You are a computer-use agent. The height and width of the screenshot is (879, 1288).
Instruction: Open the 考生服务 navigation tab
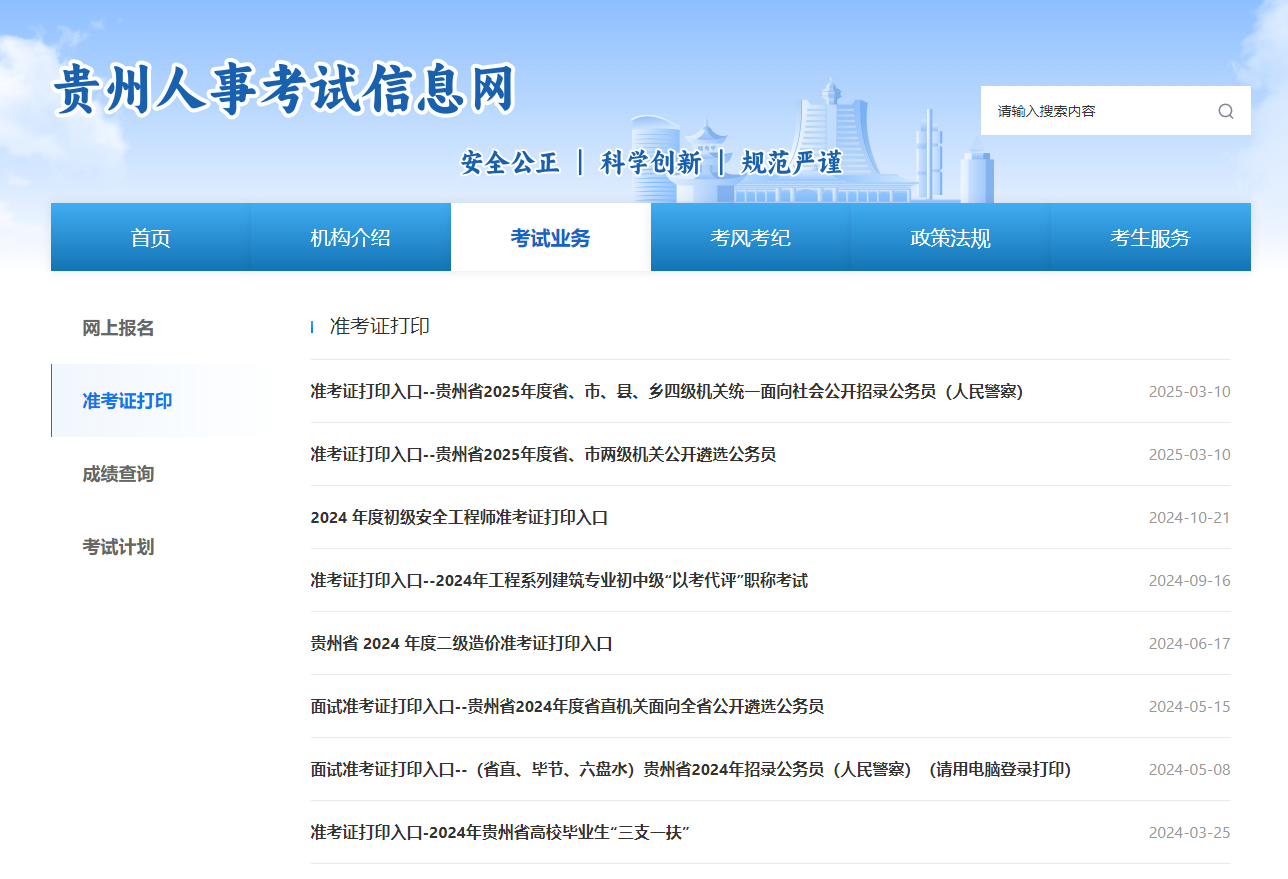point(1150,238)
